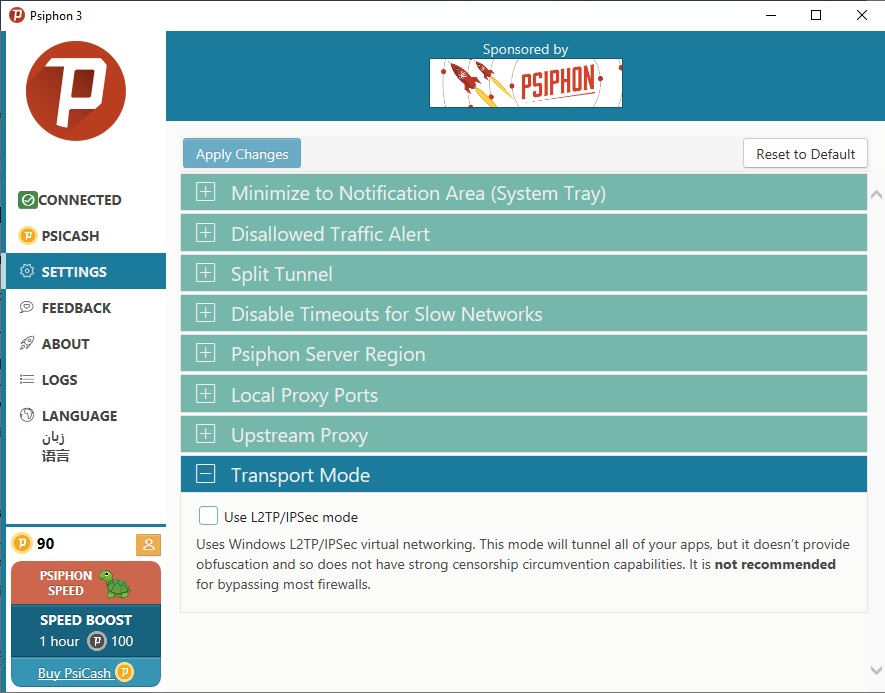Click the settings scrollbar down arrow
Viewport: 885px width, 693px height.
pos(876,670)
